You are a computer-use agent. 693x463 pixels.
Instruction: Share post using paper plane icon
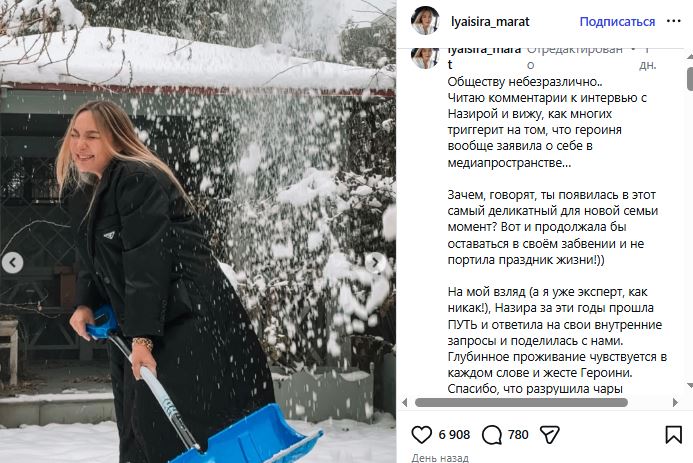(550, 435)
